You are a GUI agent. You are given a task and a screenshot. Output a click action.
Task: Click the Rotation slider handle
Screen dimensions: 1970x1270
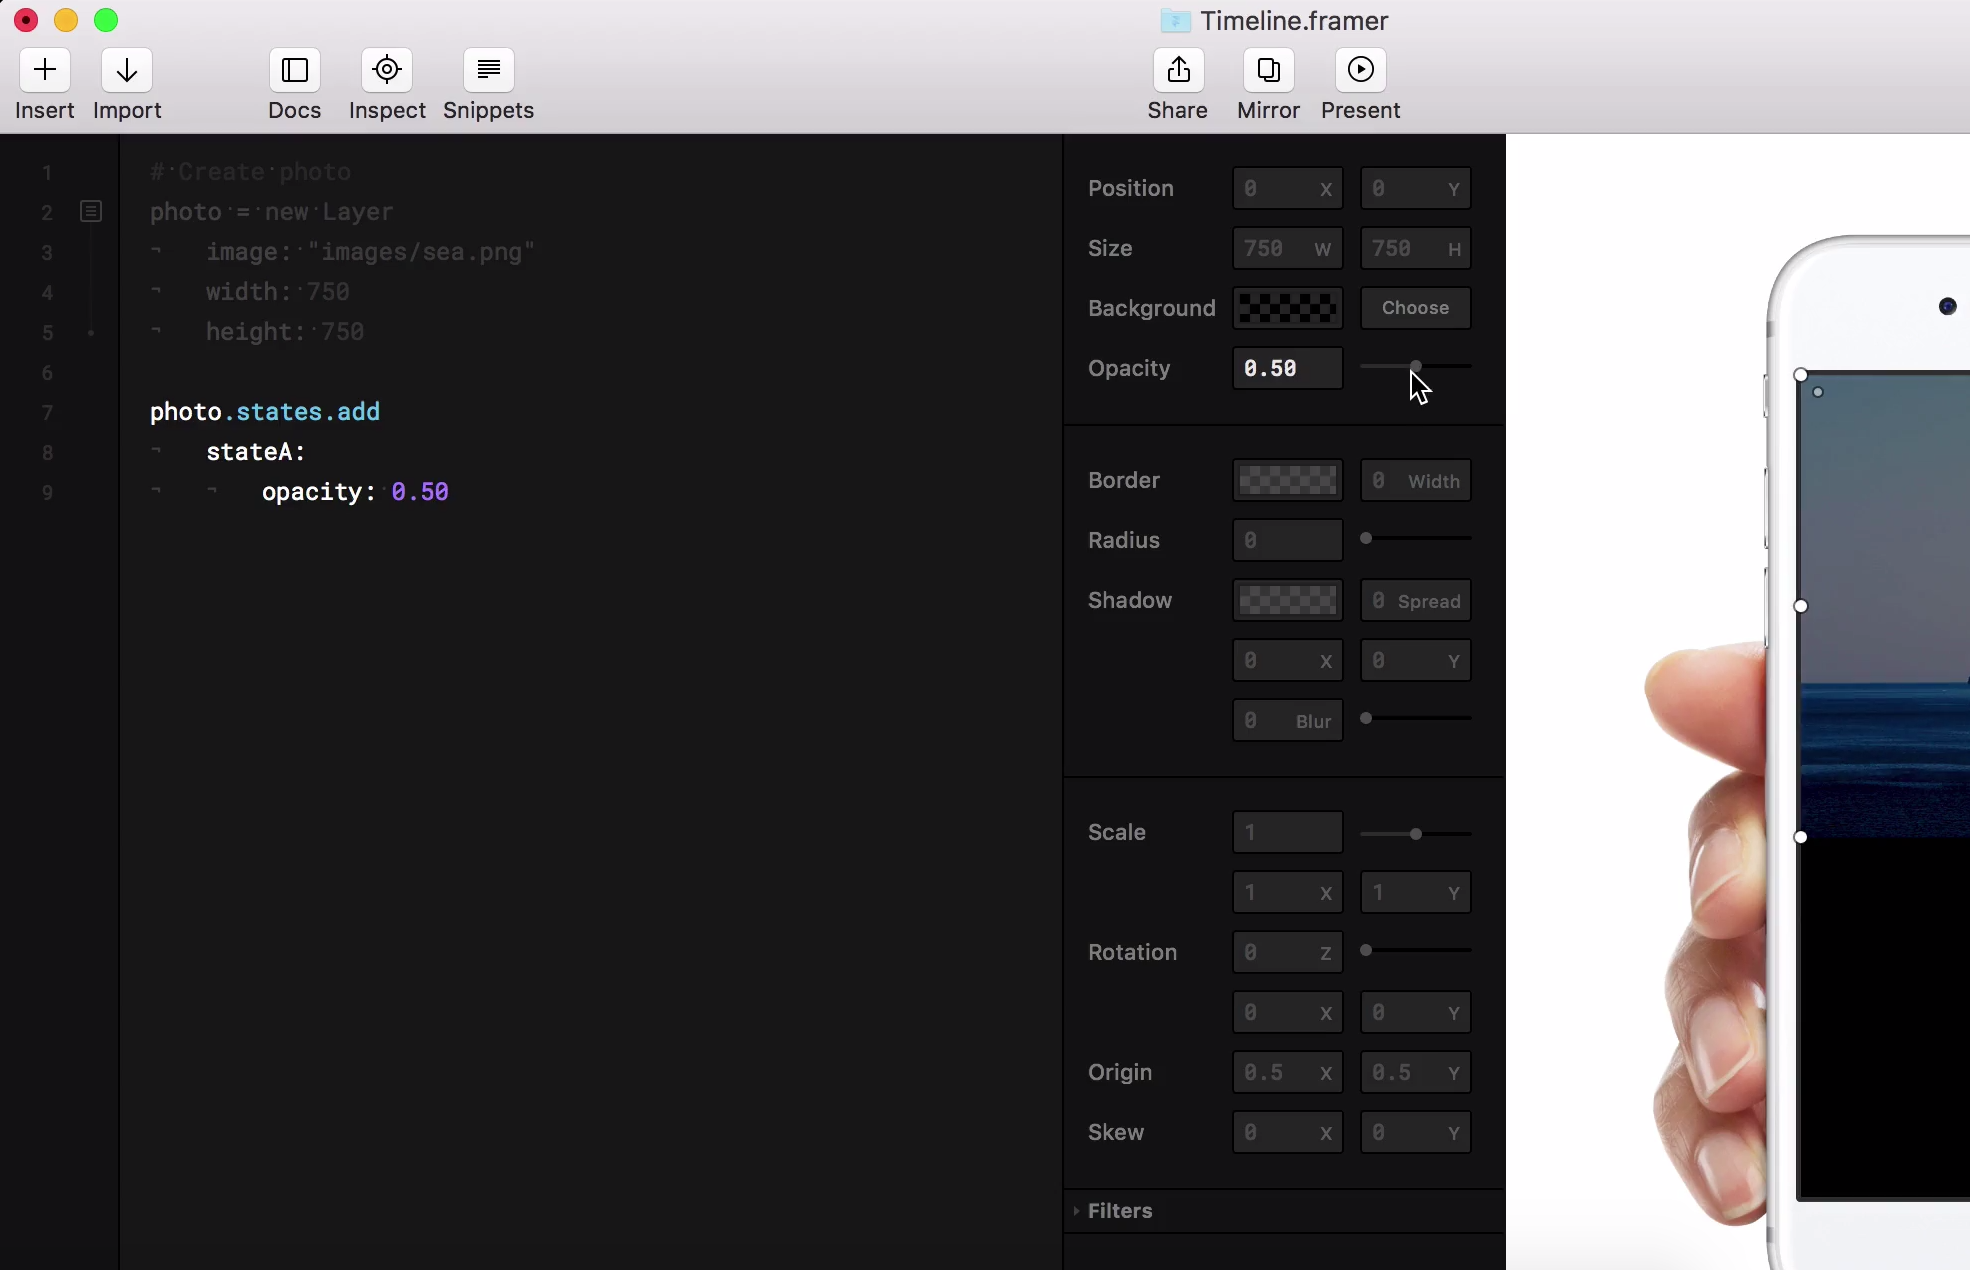(x=1366, y=950)
